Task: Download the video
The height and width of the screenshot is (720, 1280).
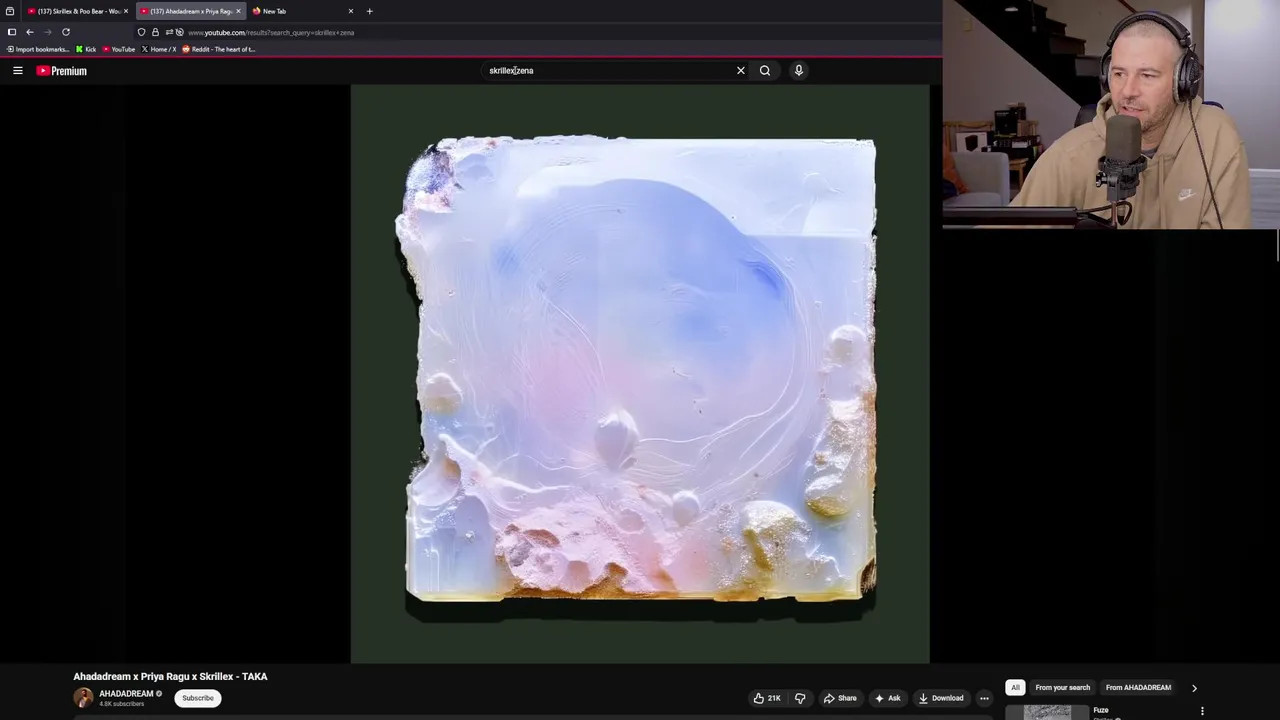Action: (x=942, y=698)
